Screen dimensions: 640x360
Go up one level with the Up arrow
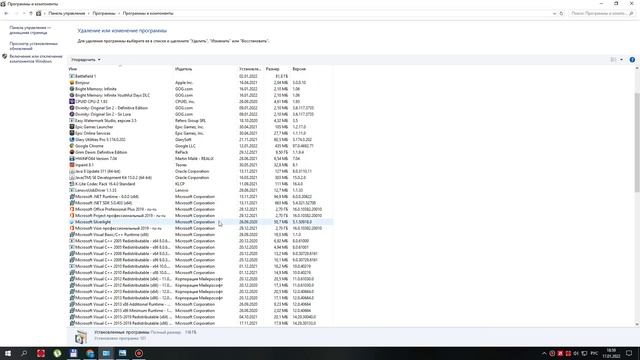[x=31, y=13]
